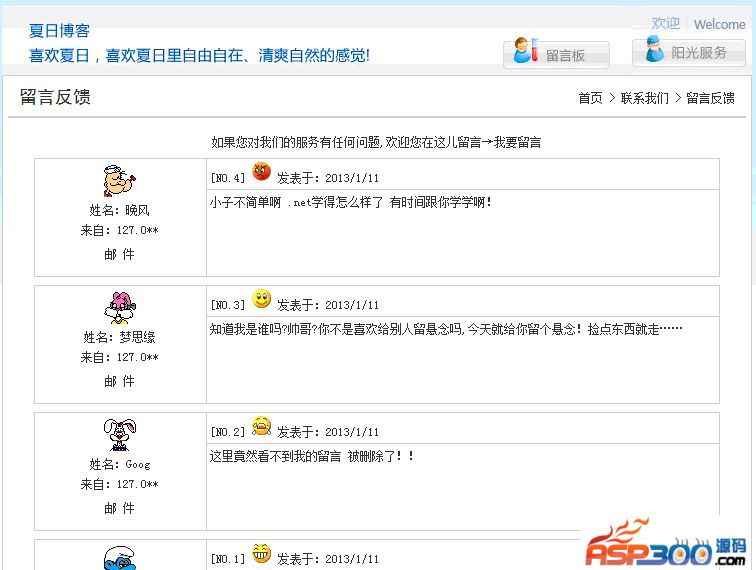Click the ASP300 源码 logo

click(x=665, y=543)
